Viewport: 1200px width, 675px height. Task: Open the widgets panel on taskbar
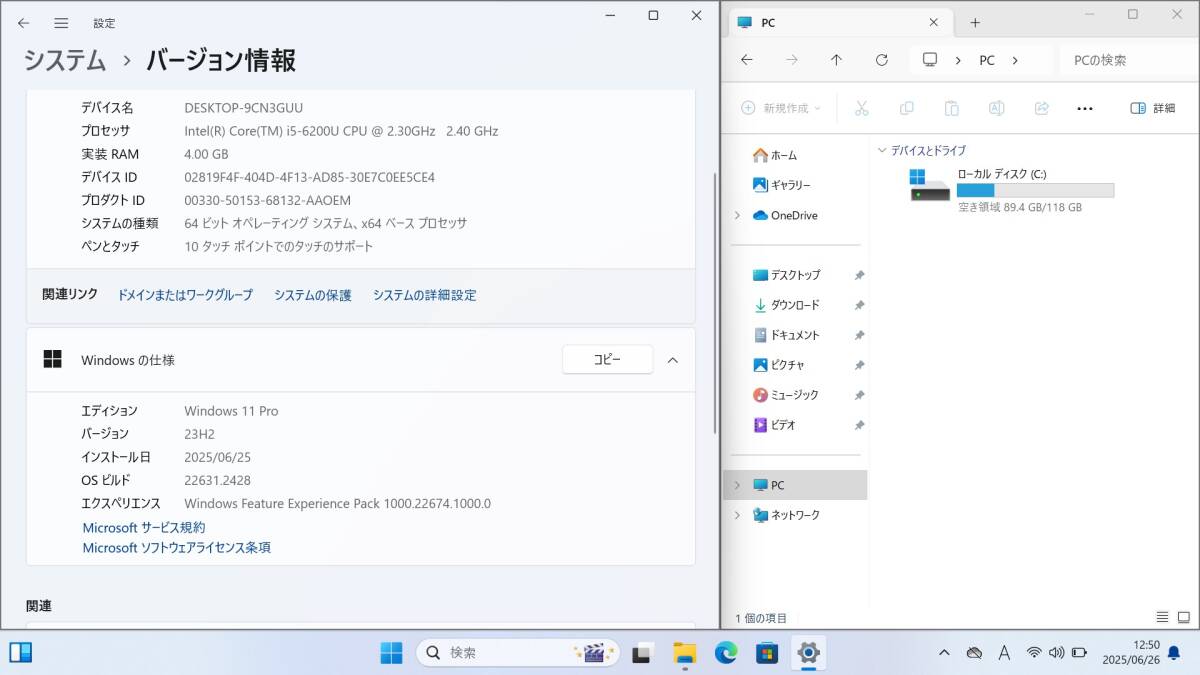point(21,653)
